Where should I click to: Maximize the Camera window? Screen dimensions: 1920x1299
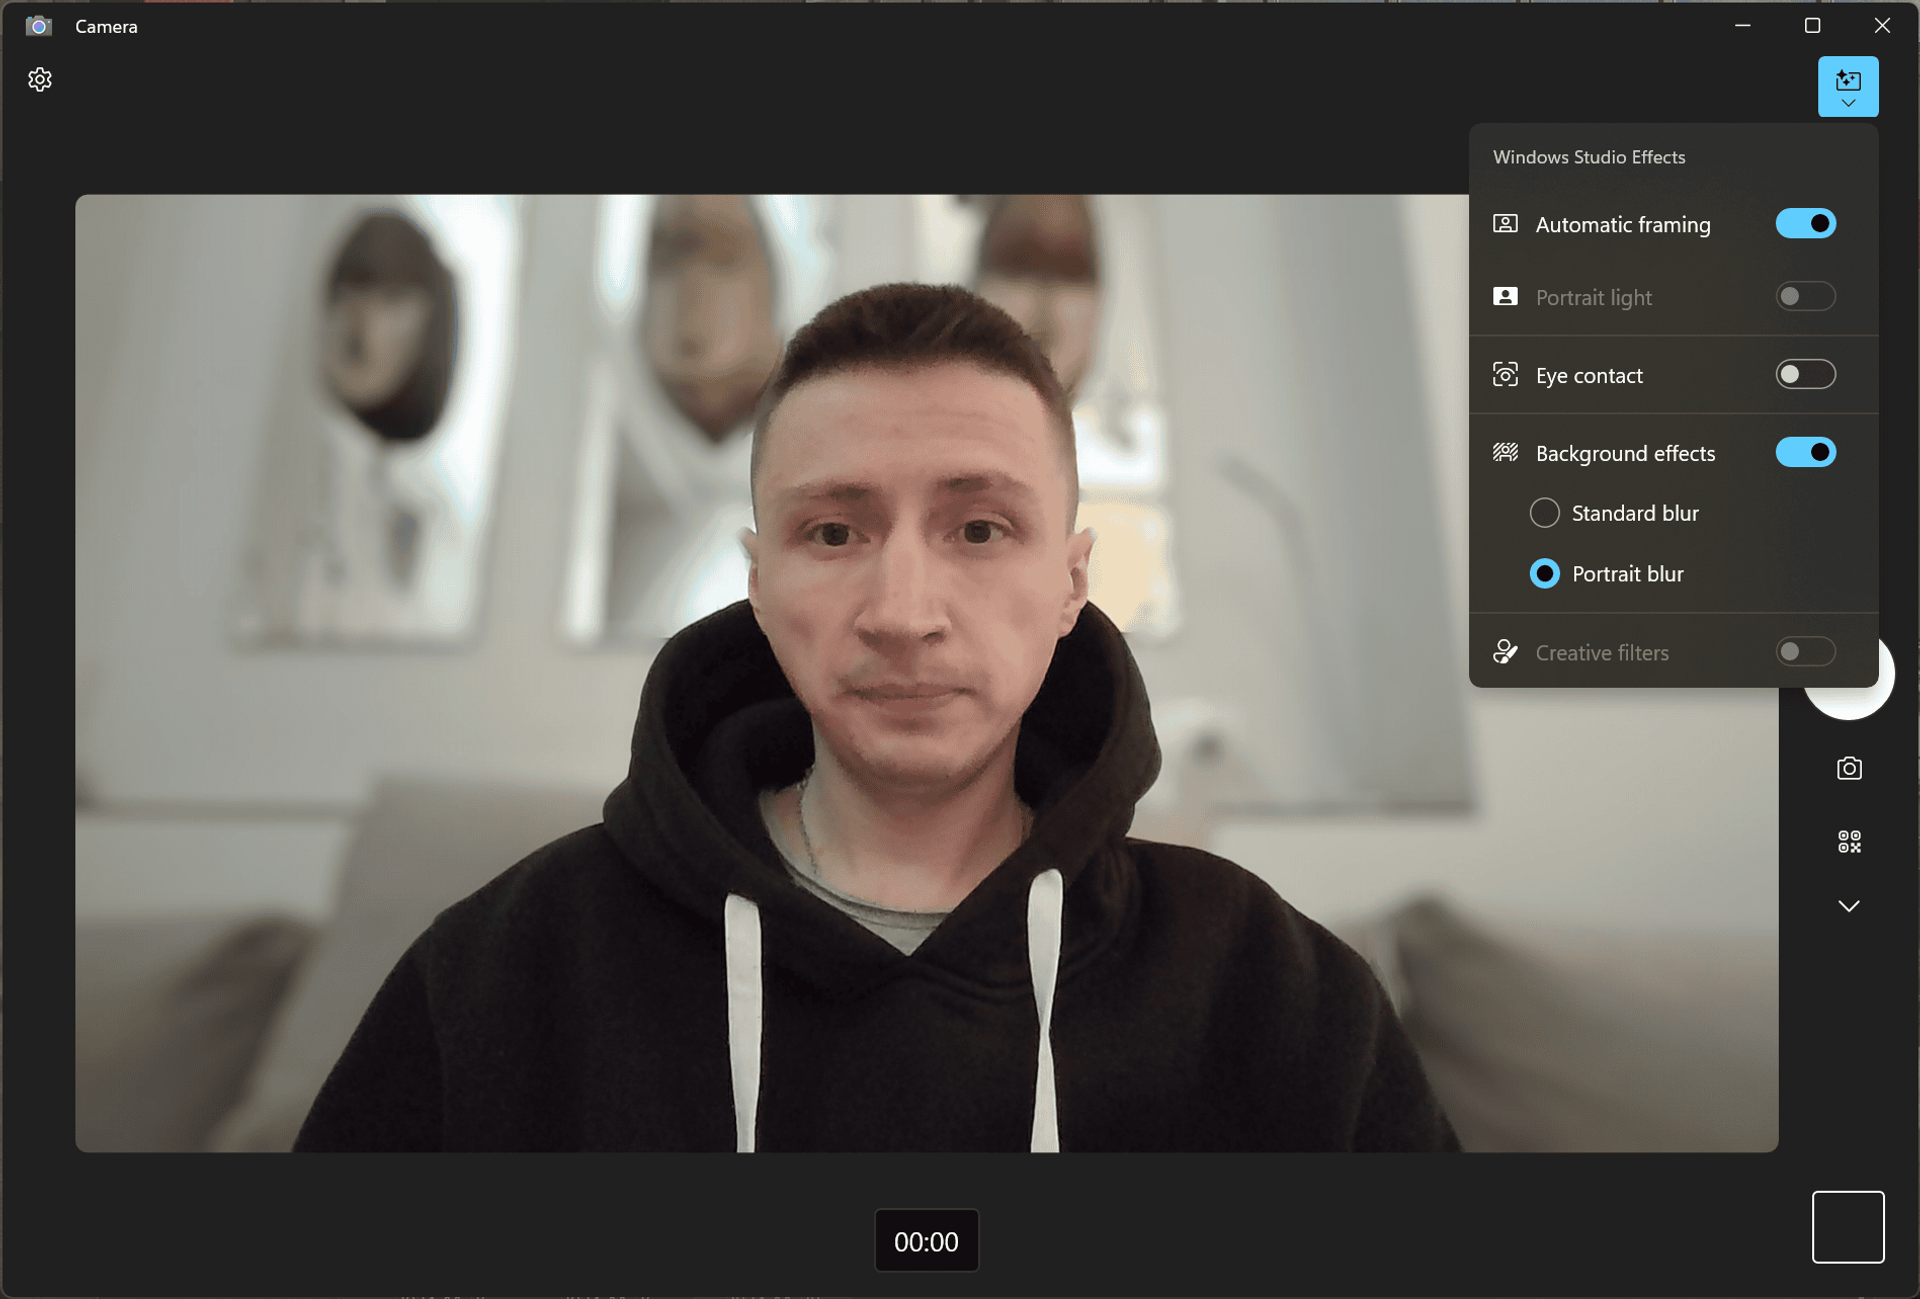tap(1811, 25)
